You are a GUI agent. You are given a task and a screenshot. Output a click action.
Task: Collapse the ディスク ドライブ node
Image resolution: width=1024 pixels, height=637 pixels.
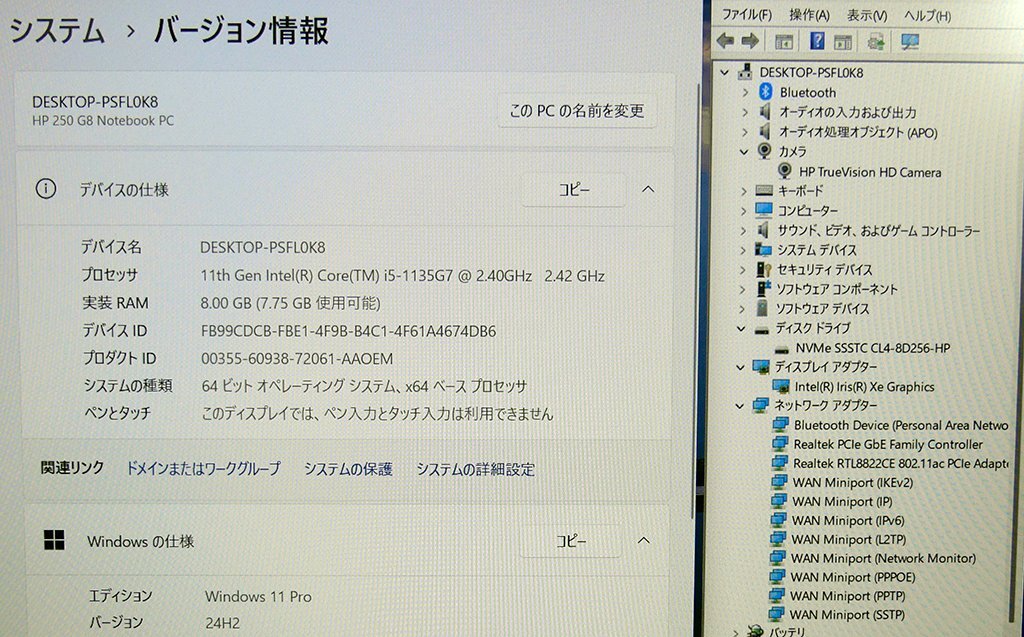tap(741, 329)
